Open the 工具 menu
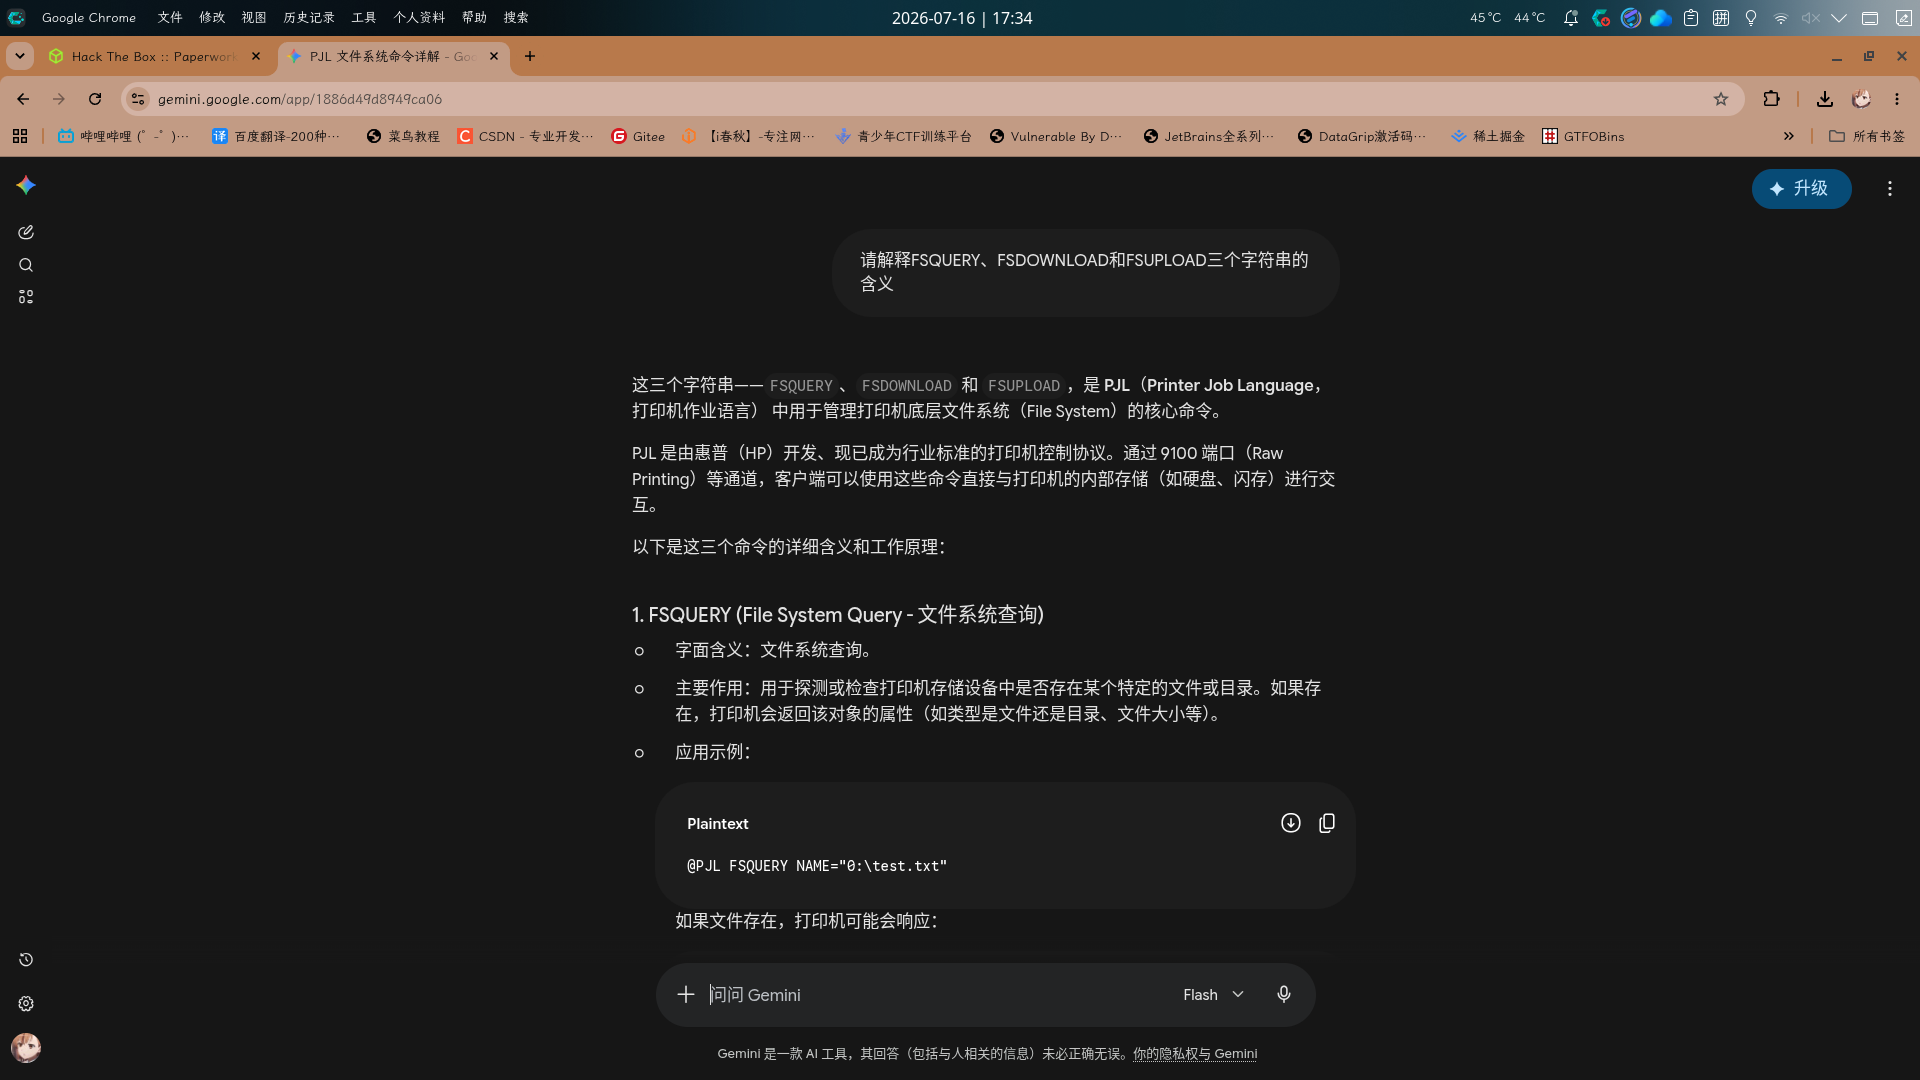 coord(364,18)
